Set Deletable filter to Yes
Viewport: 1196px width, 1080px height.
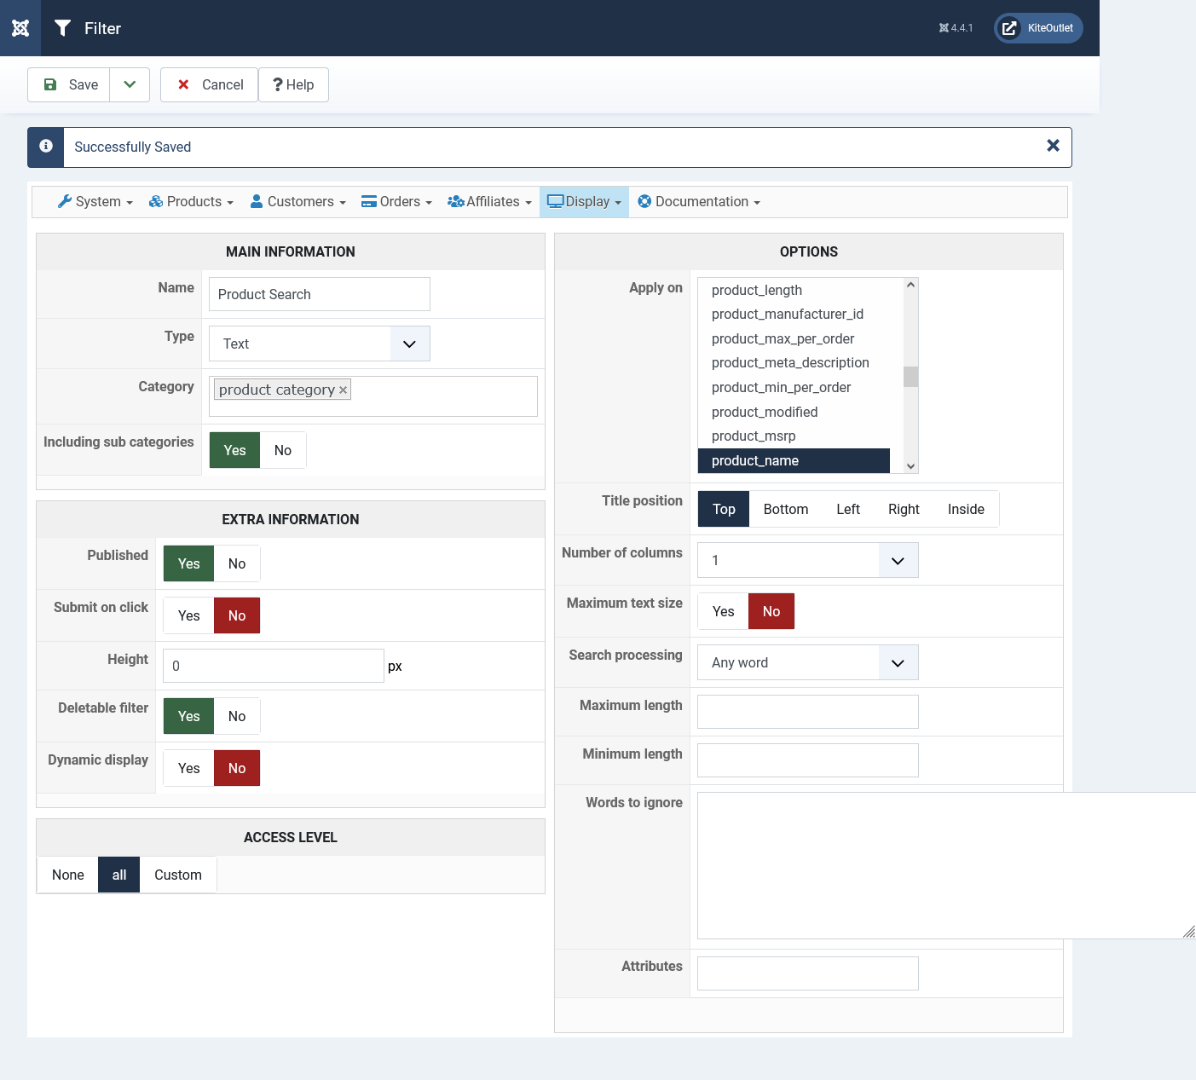[188, 716]
